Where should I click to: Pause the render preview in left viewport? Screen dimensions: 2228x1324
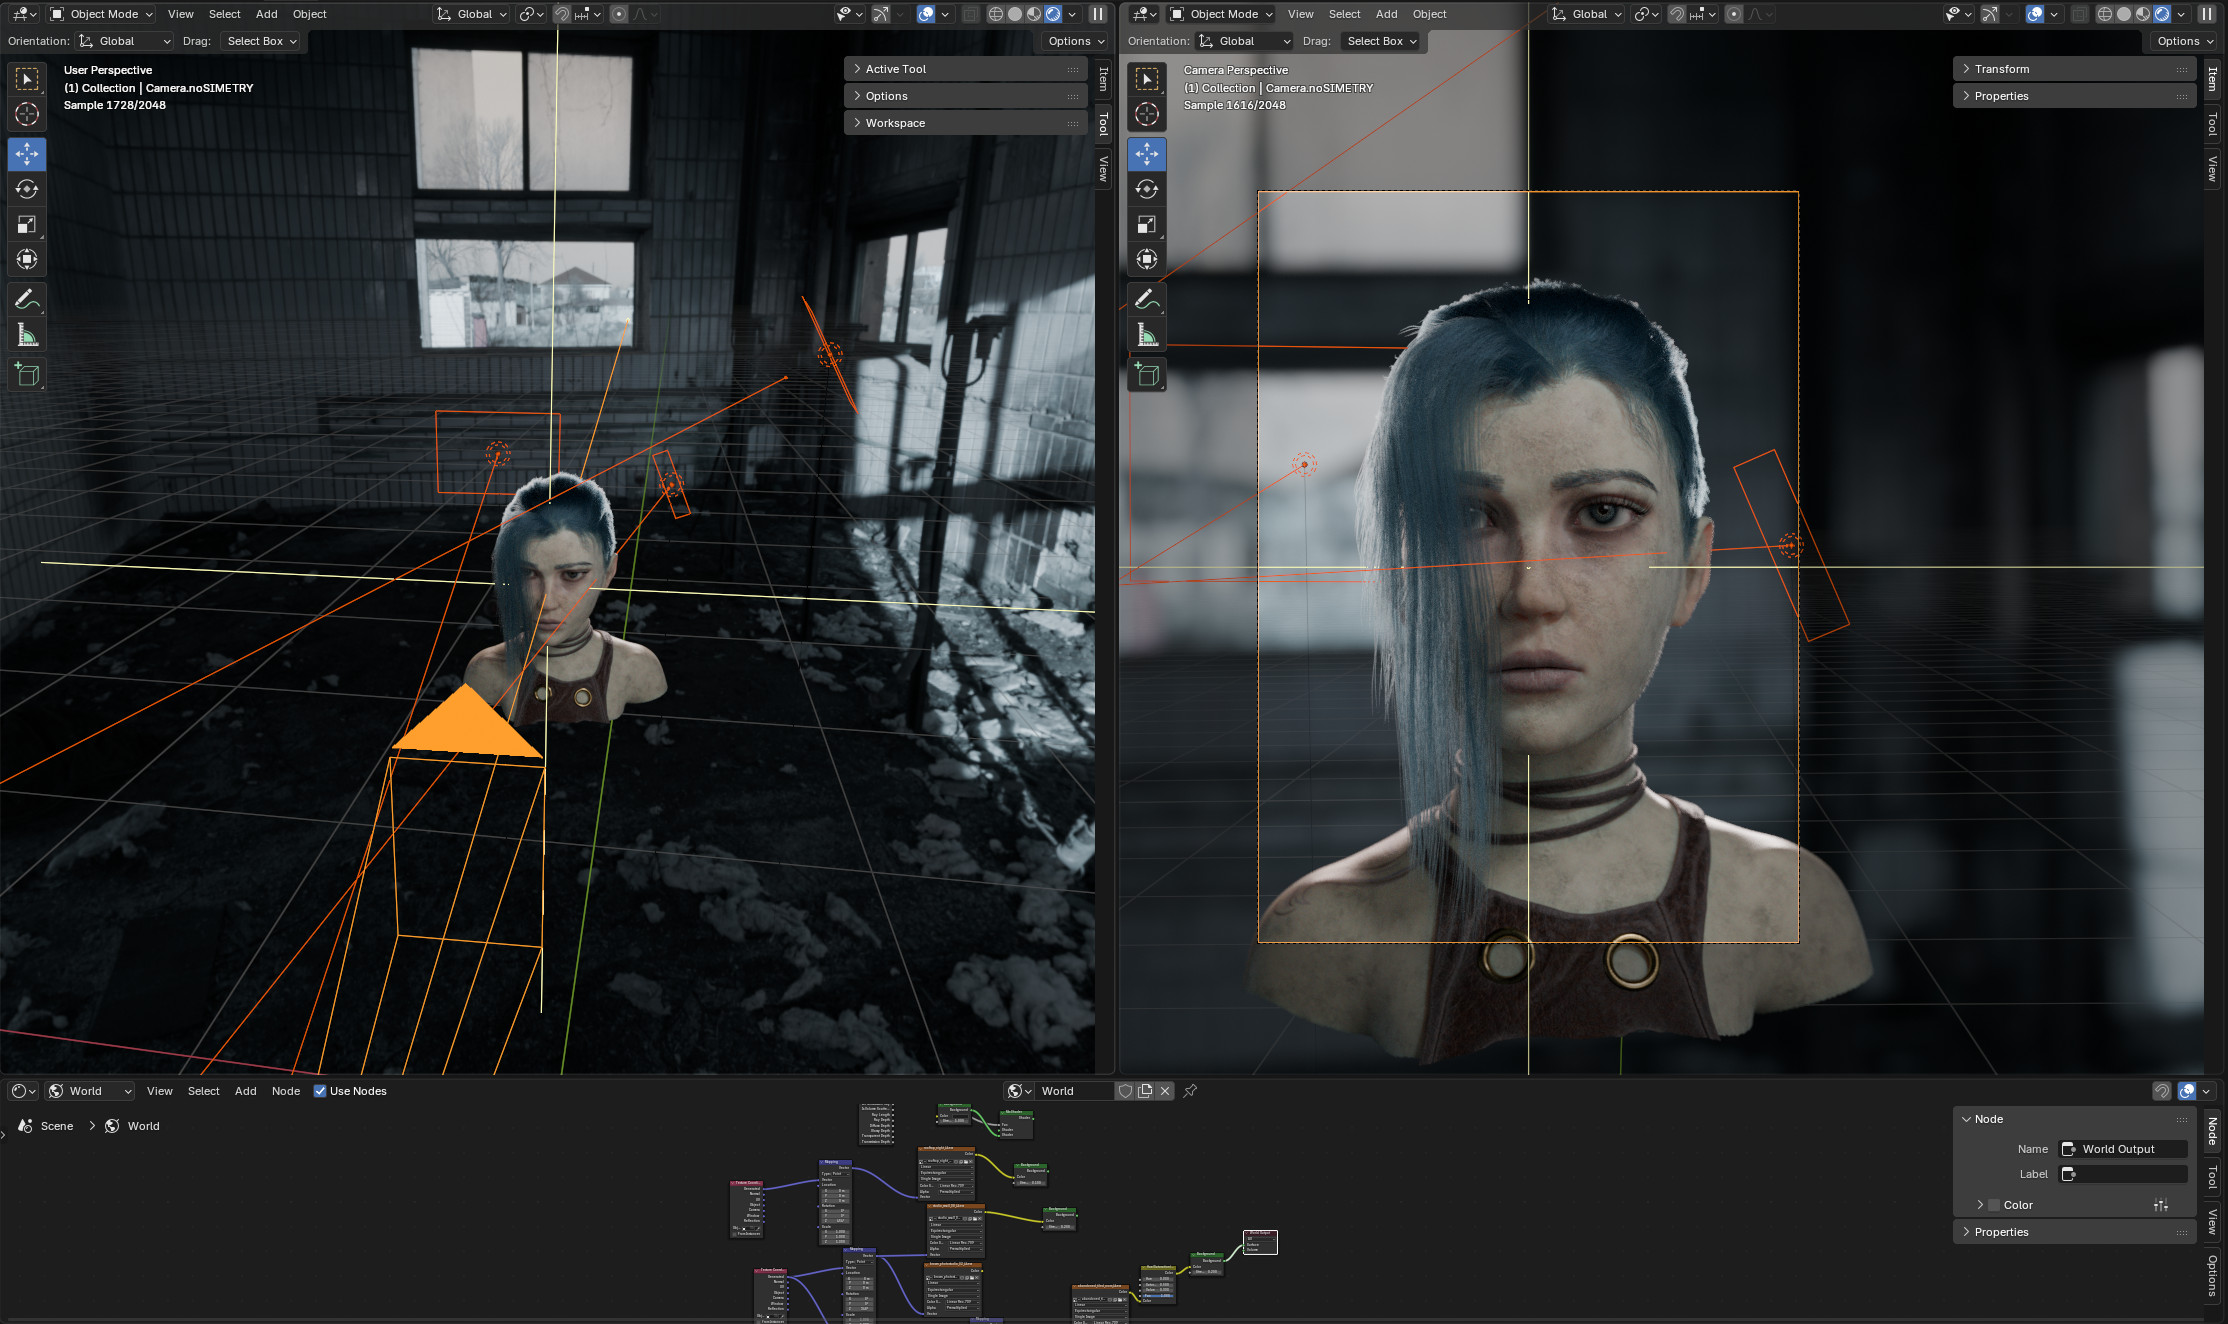click(1098, 14)
